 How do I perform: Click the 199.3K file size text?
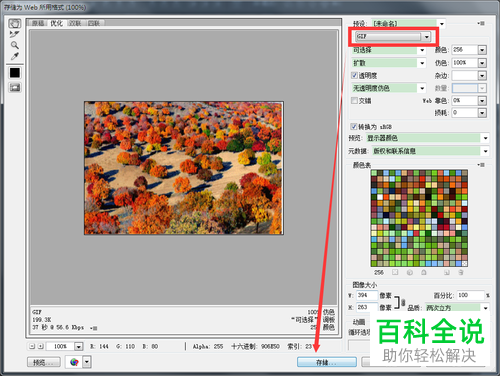pos(42,320)
